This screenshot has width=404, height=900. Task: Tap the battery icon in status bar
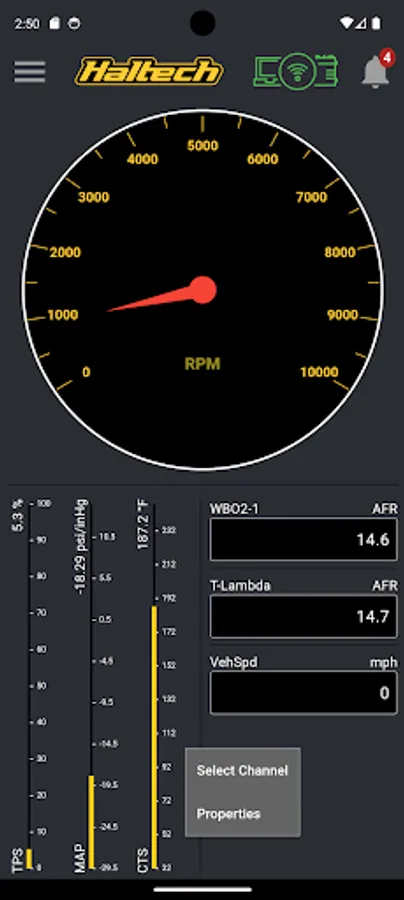(376, 24)
